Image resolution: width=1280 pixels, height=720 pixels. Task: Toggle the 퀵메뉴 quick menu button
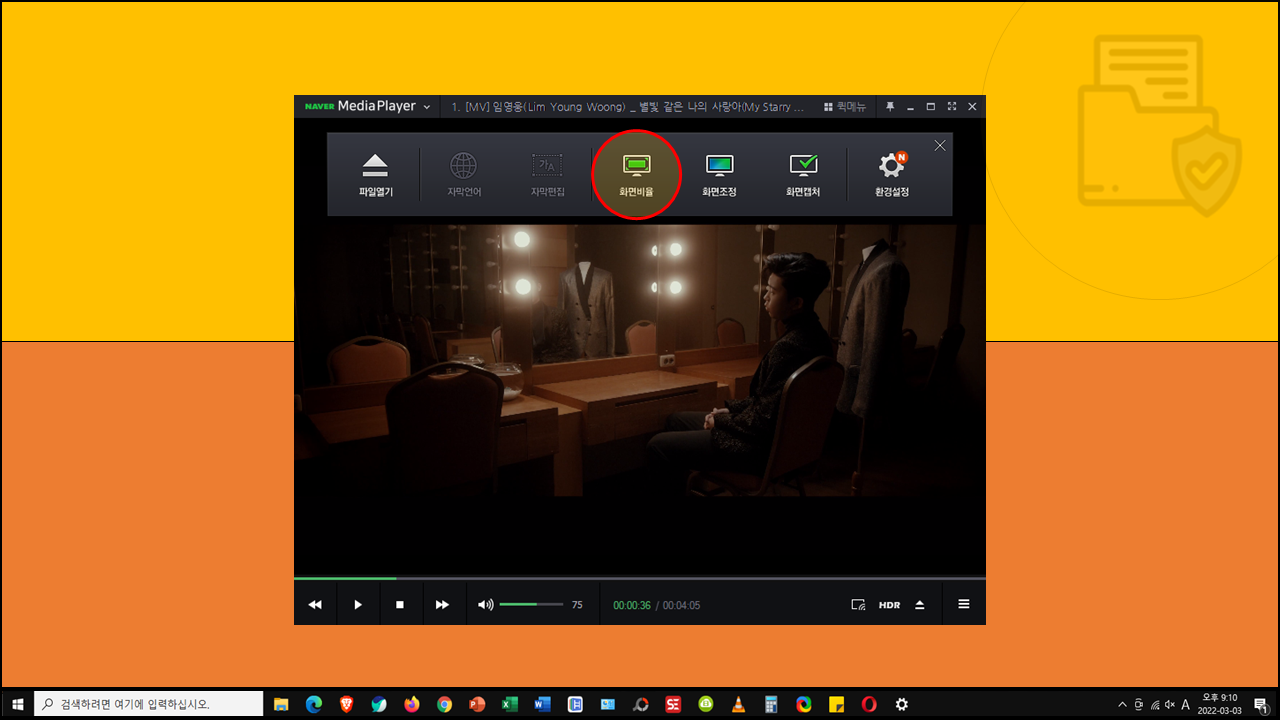coord(845,107)
